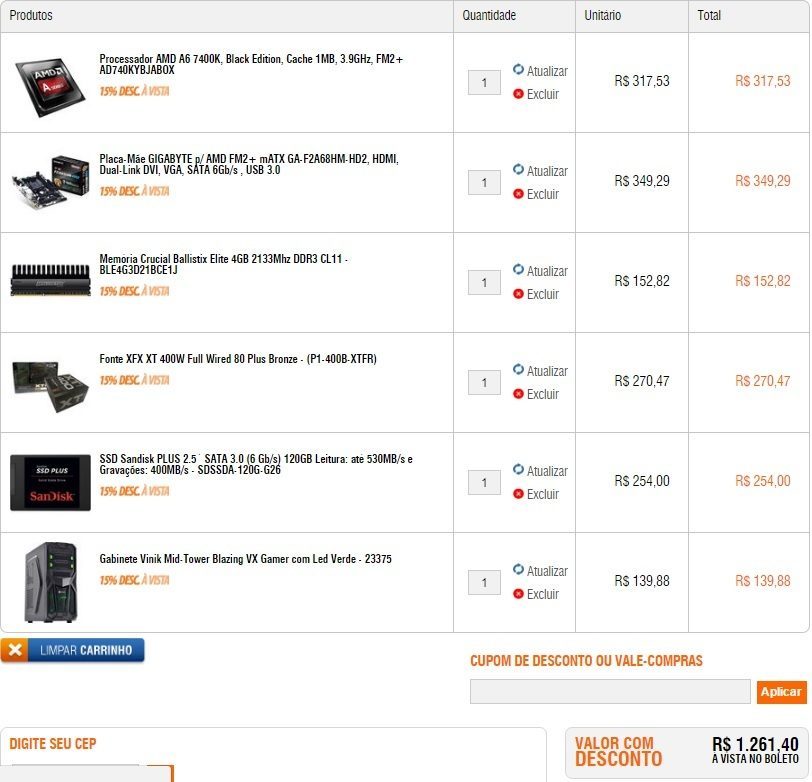Click Excluir link text for GIGABYTE motherboard
812x782 pixels.
point(543,194)
